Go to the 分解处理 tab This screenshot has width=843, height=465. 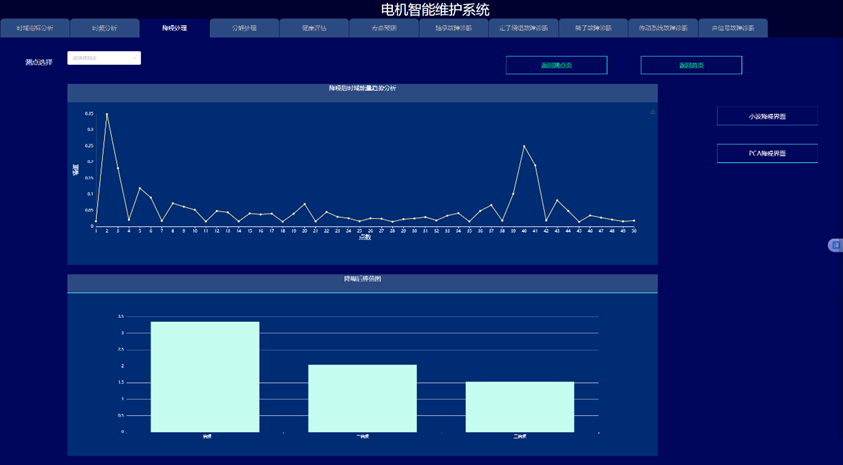point(244,28)
